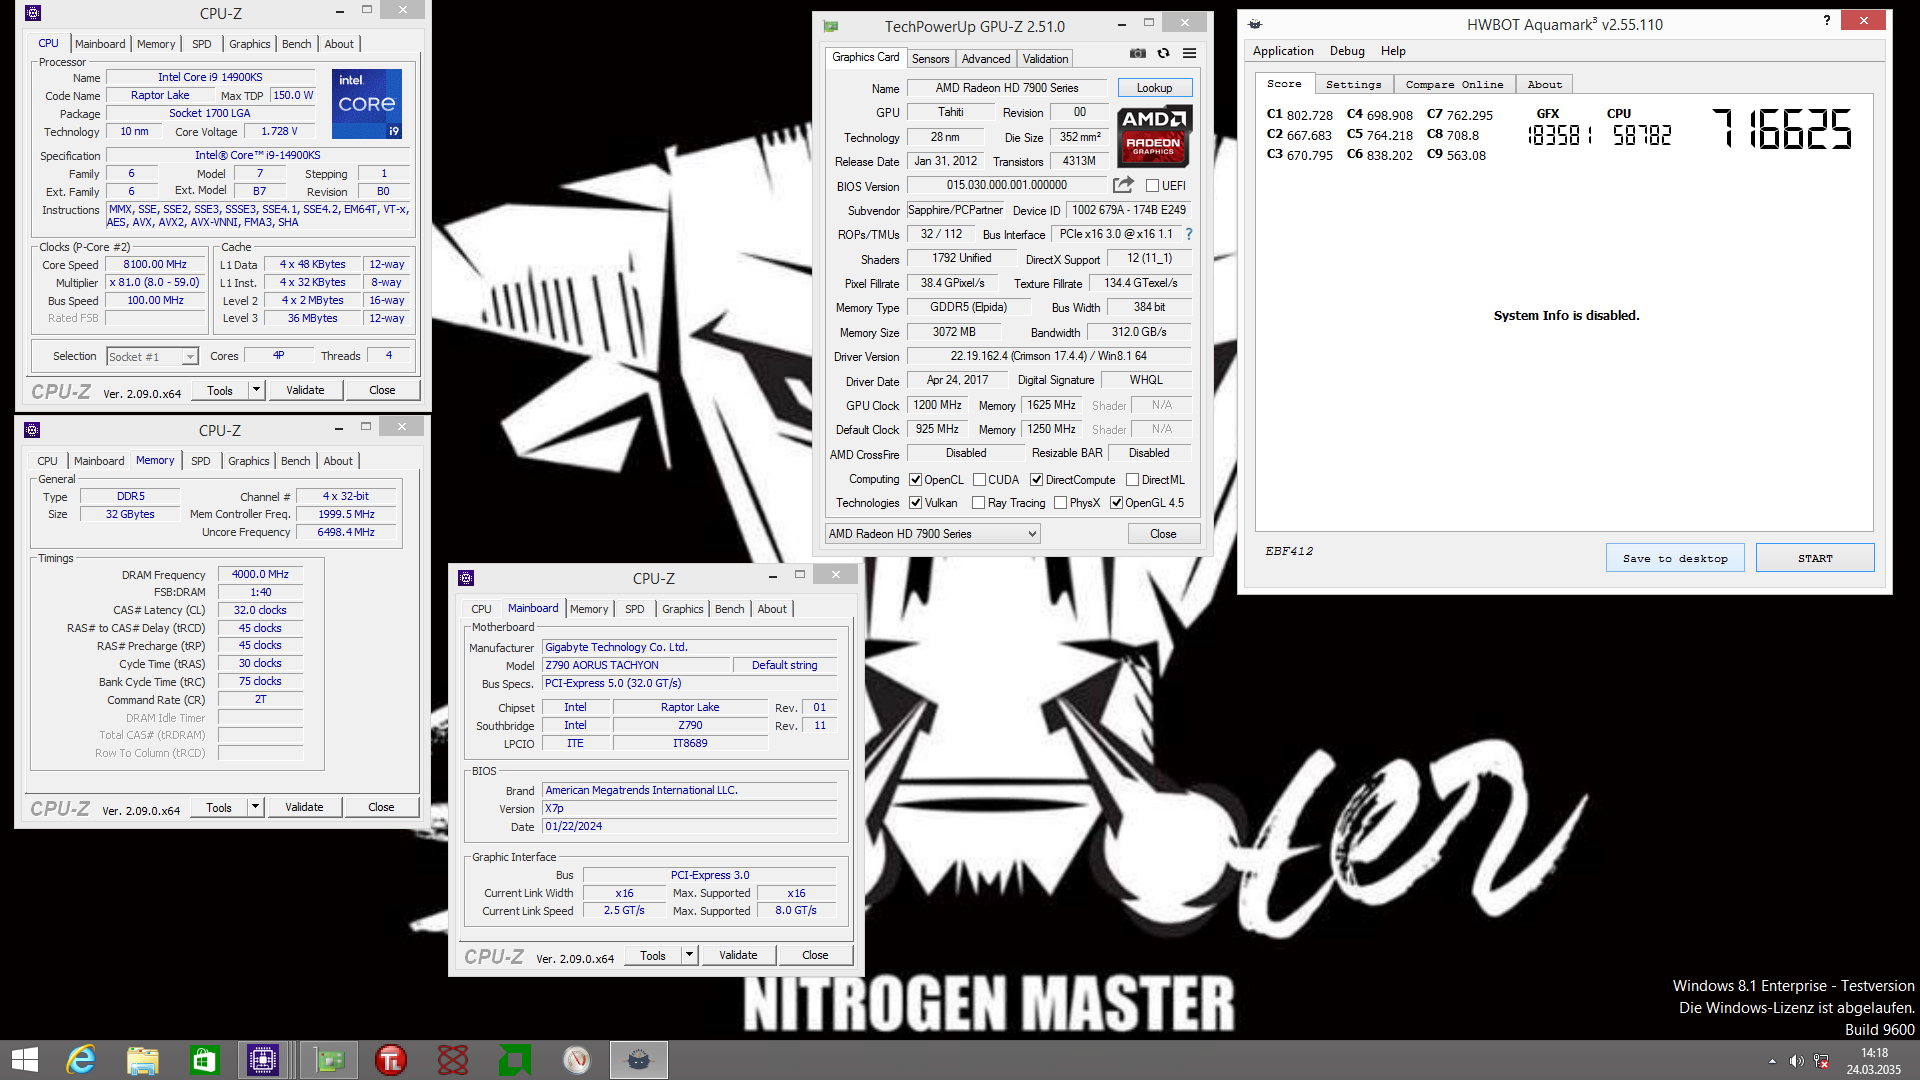Open File Explorer from taskbar
The height and width of the screenshot is (1080, 1920).
click(143, 1060)
